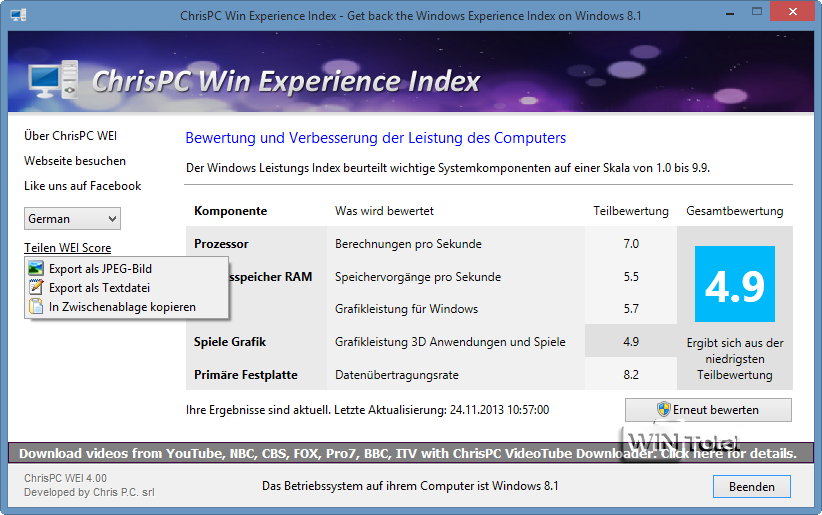Click Datenübertragungsrate text
The width and height of the screenshot is (822, 515).
tap(397, 375)
